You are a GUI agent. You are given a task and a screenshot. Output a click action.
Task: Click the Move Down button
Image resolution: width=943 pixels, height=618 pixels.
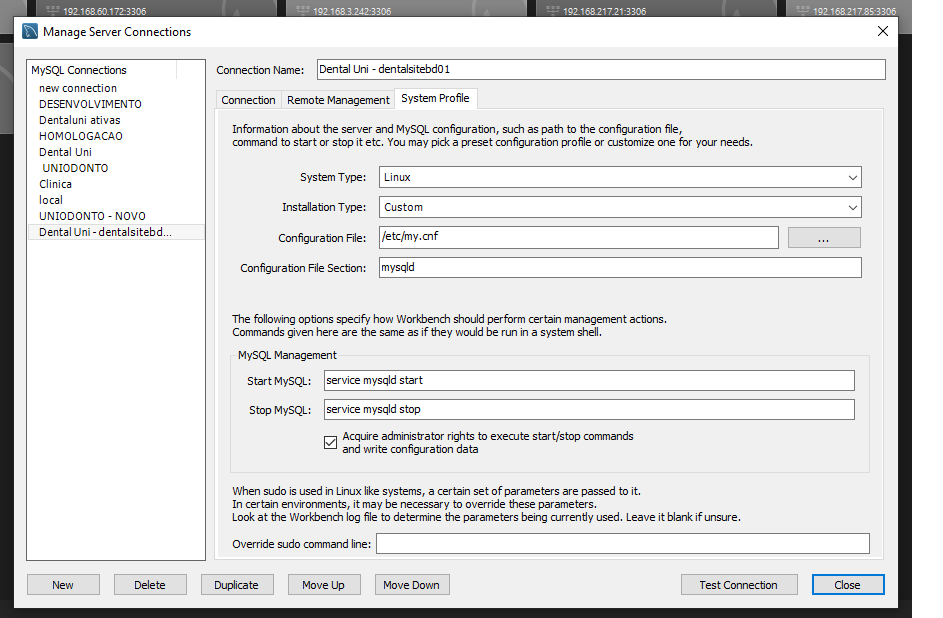point(411,585)
